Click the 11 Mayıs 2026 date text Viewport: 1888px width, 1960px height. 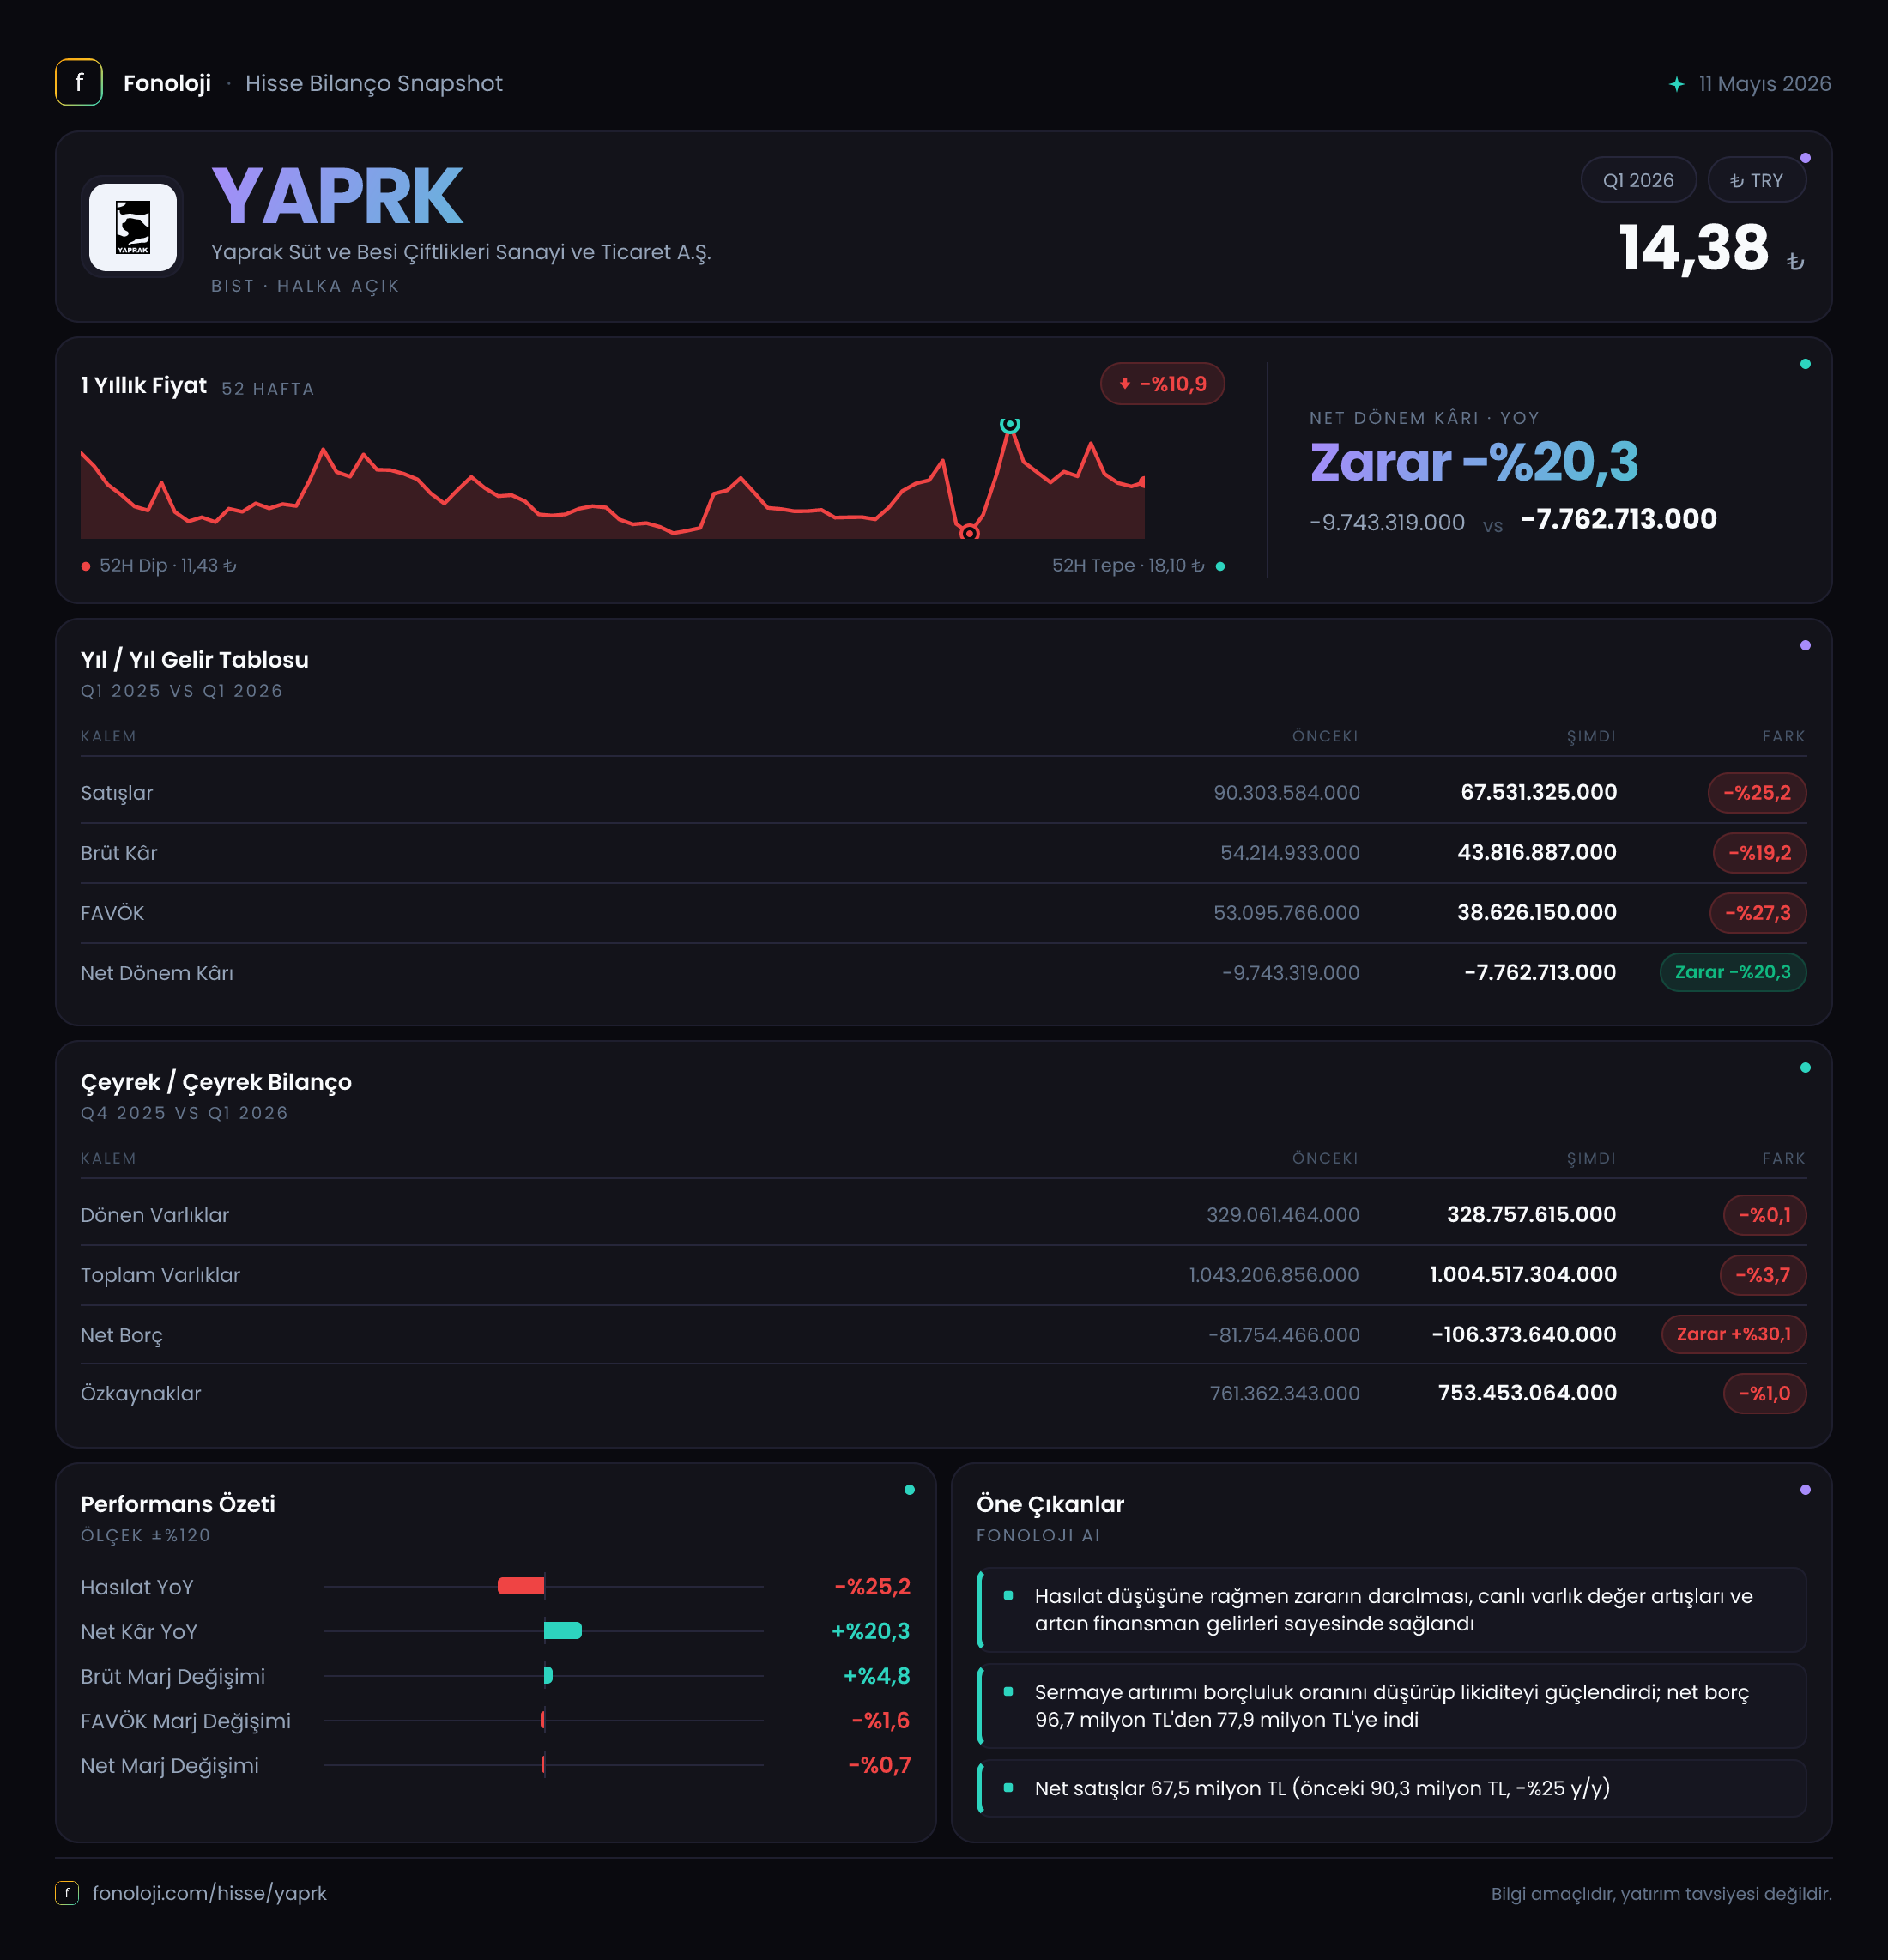[x=1765, y=84]
